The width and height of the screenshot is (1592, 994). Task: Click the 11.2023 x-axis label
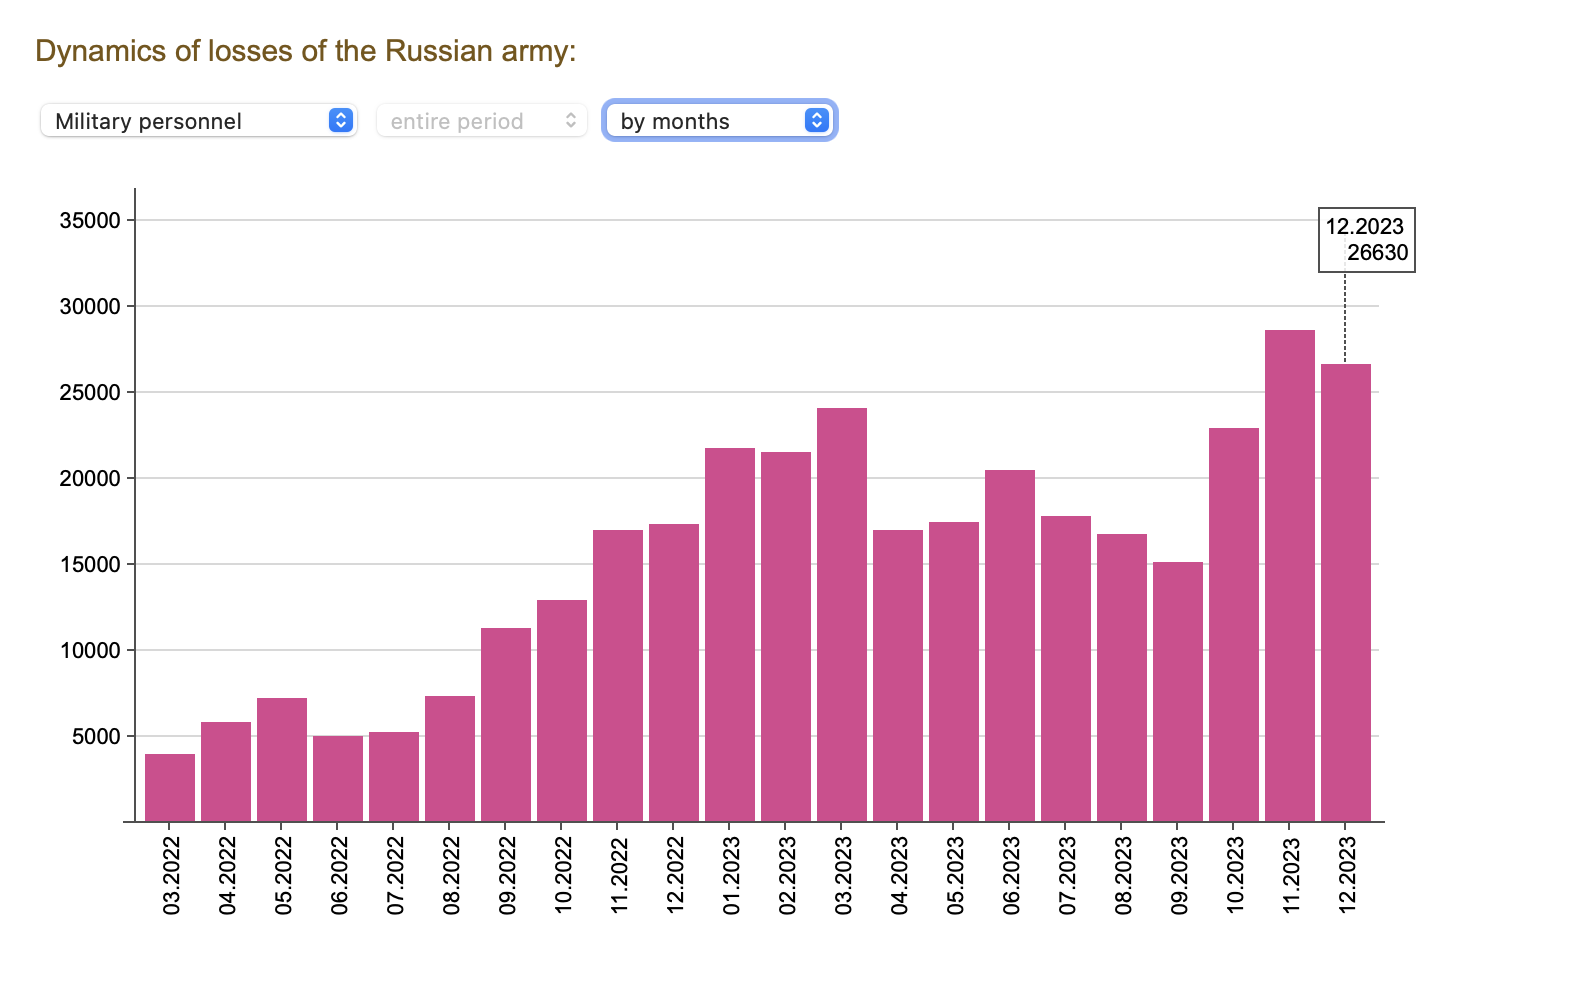click(x=1291, y=876)
